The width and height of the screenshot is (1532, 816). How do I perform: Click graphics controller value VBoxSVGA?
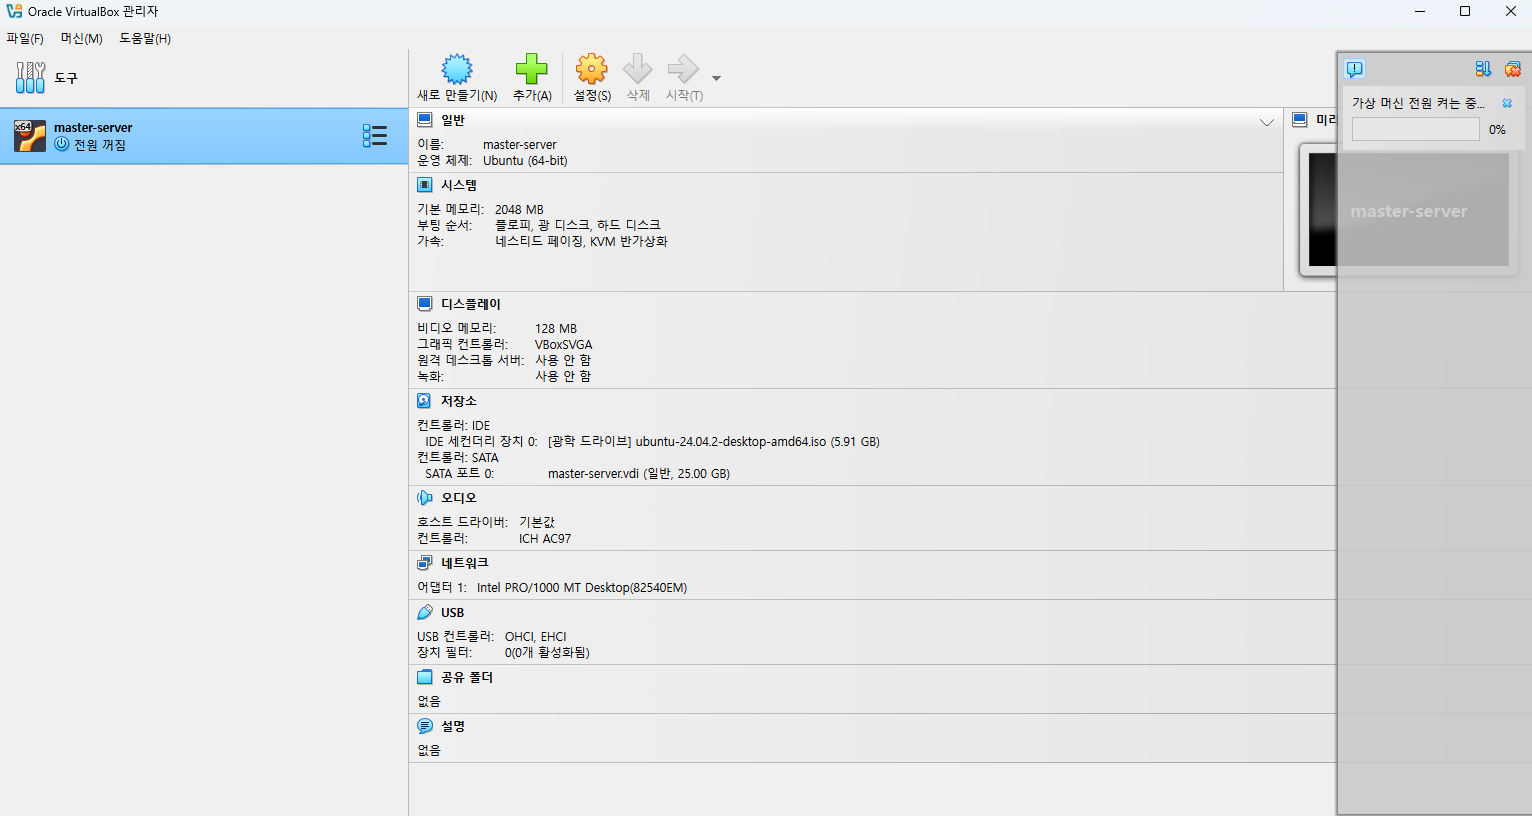[x=564, y=344]
